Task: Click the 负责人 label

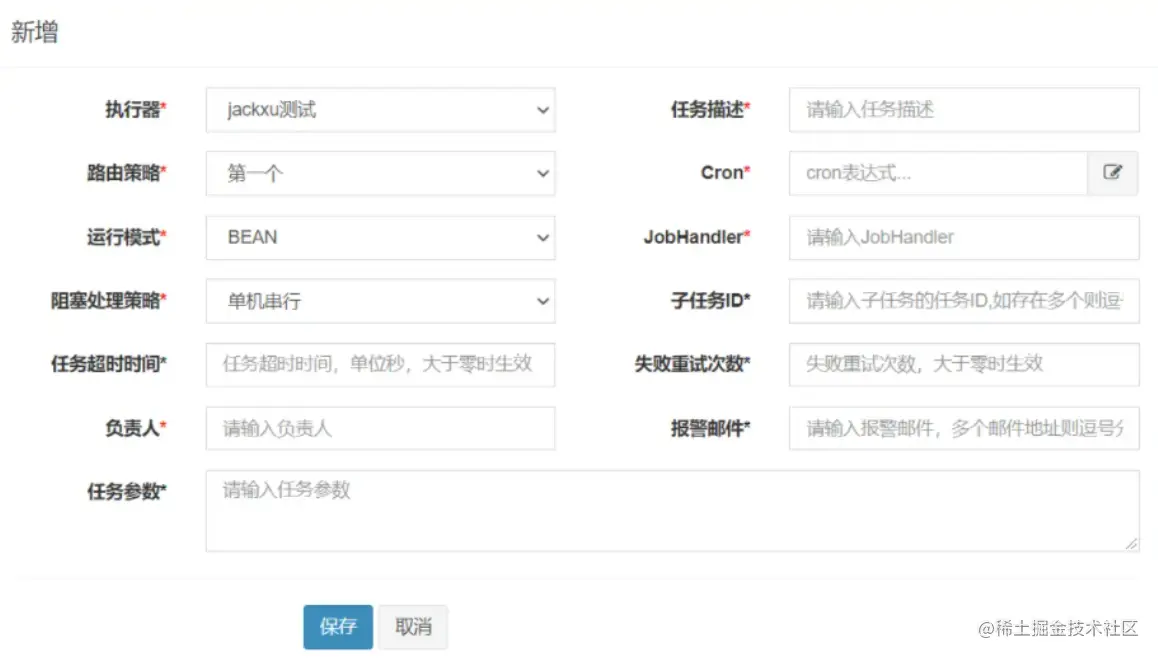Action: pos(135,428)
